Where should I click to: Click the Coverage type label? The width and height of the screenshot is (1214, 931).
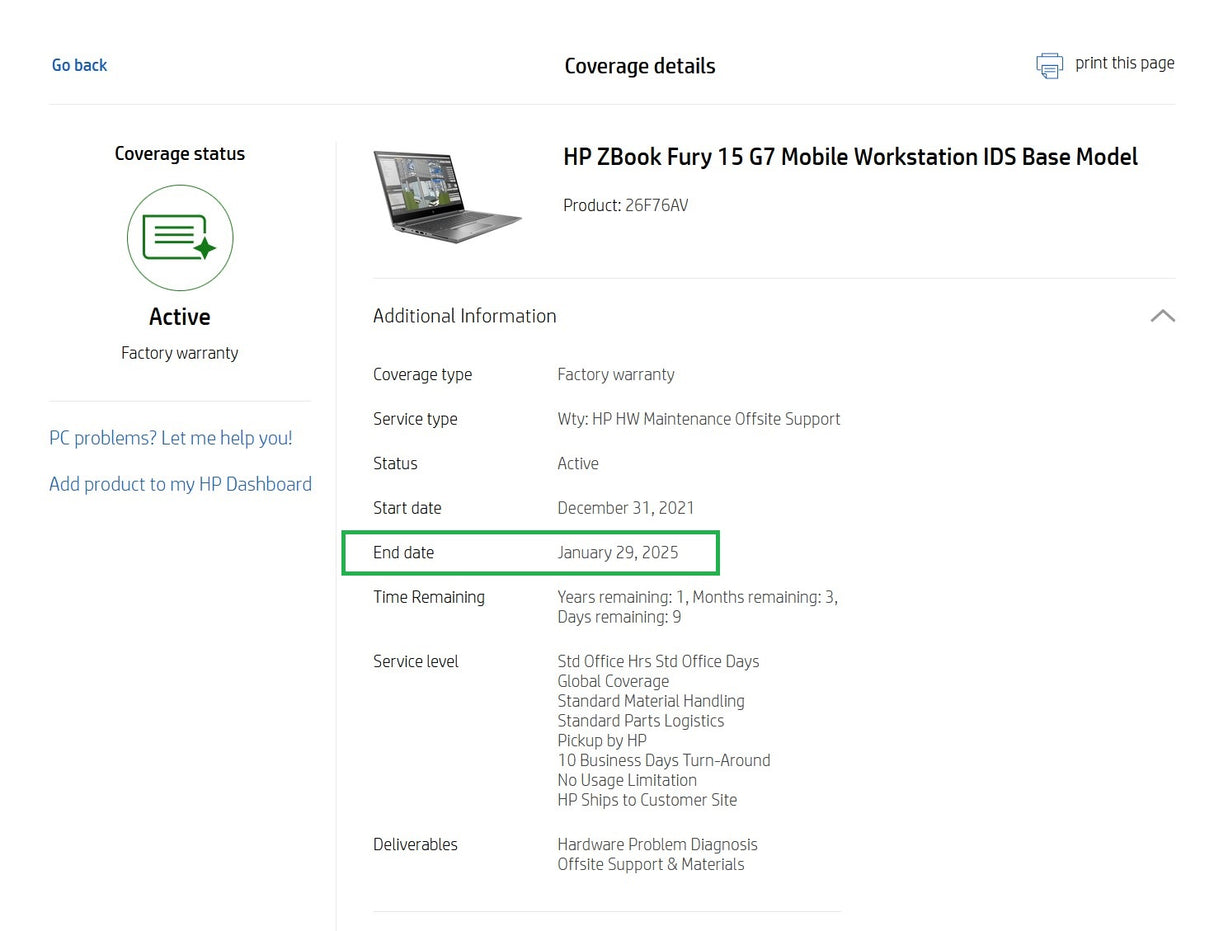pyautogui.click(x=422, y=375)
